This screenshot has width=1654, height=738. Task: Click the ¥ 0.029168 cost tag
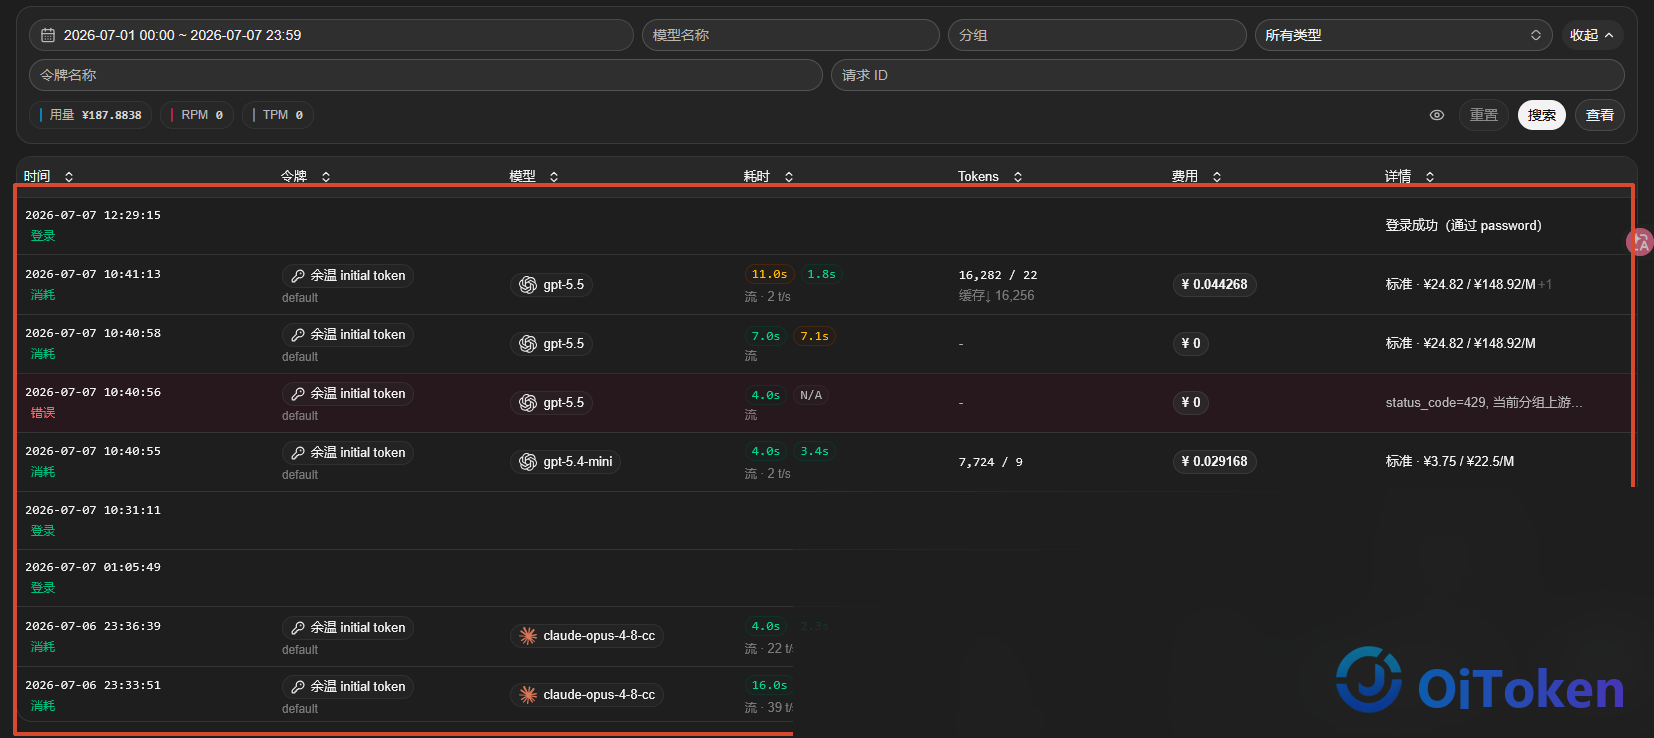[x=1214, y=462]
